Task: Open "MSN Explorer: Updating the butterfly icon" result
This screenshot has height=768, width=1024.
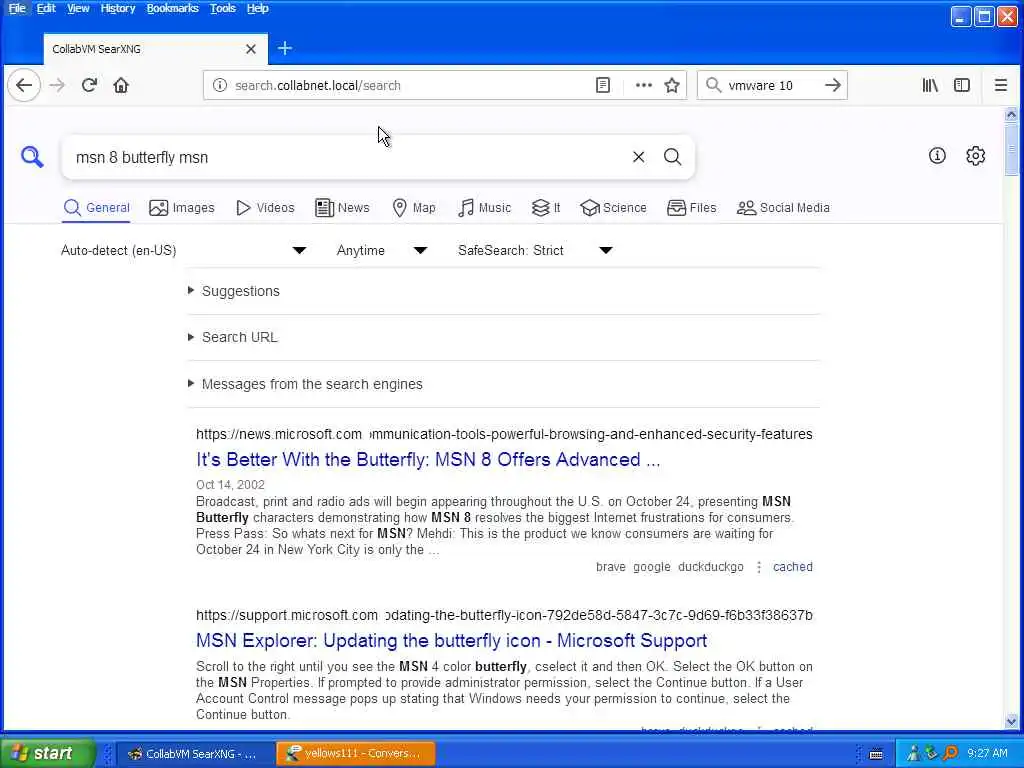Action: (x=451, y=641)
